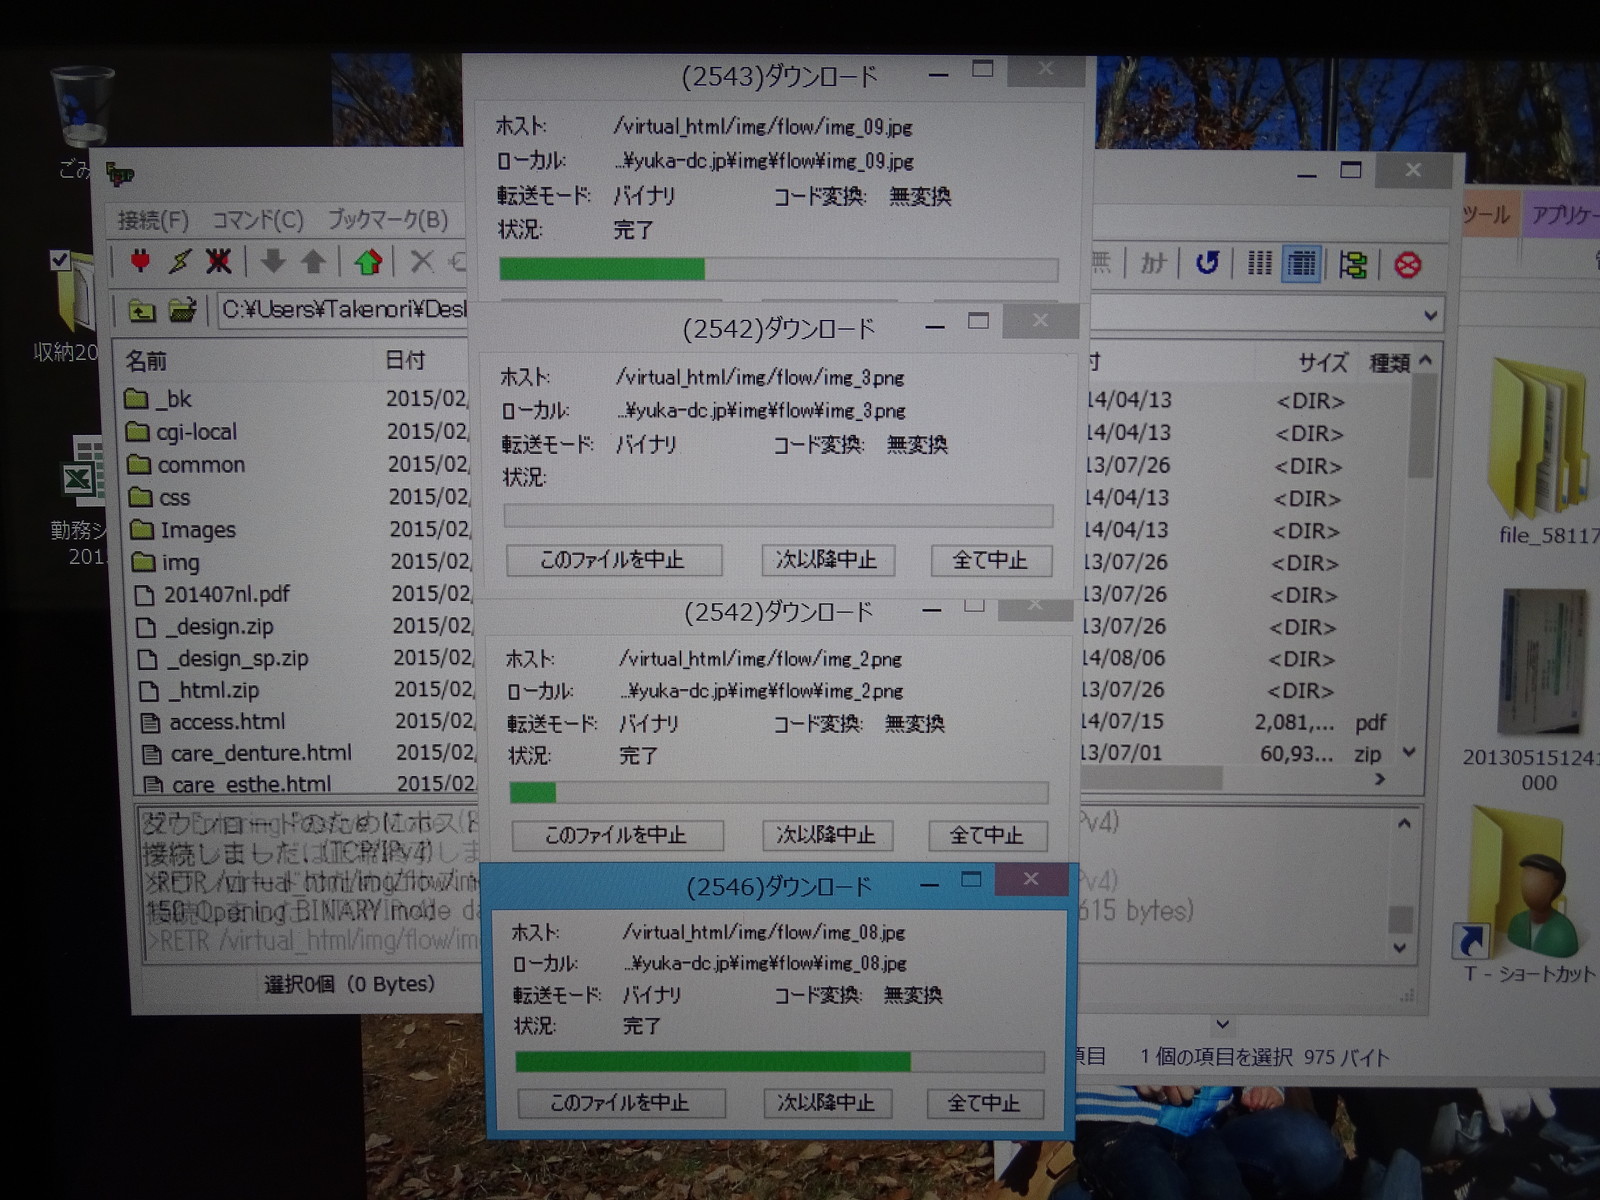Click the img_09.jpg download progress bar

click(x=778, y=269)
